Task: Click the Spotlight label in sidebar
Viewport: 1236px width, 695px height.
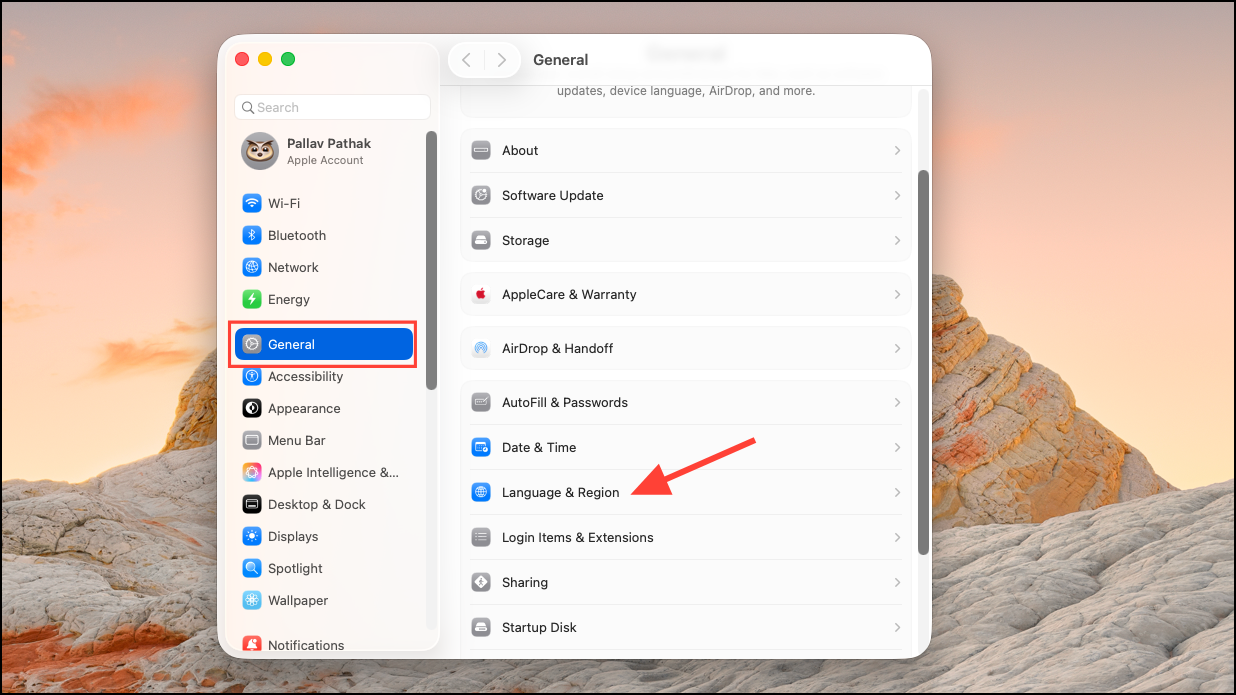Action: pos(295,568)
